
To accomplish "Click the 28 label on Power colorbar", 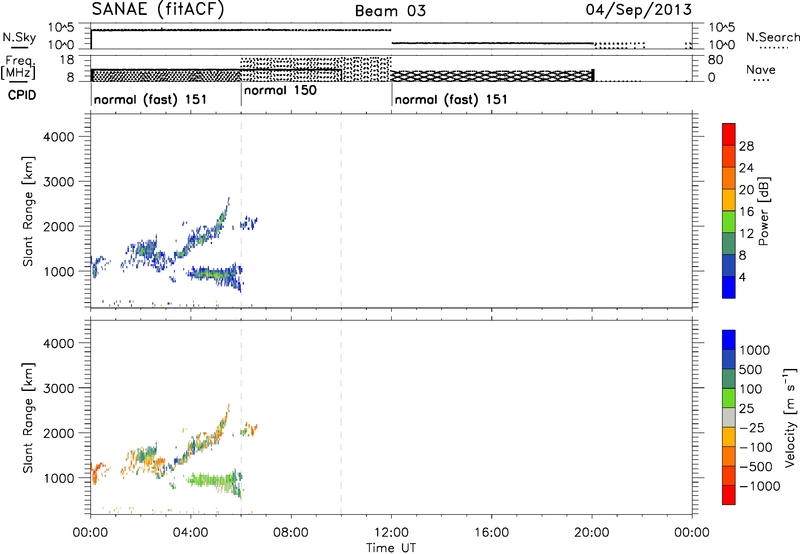I will 746,146.
